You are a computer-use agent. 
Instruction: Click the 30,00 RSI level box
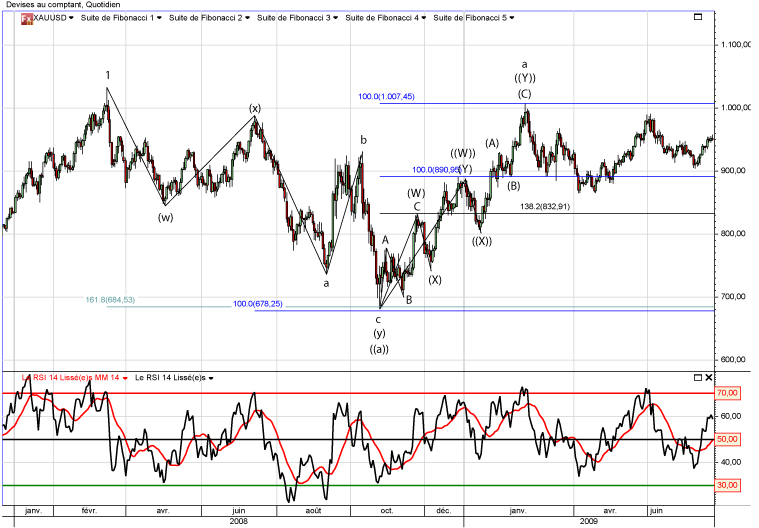(x=727, y=485)
